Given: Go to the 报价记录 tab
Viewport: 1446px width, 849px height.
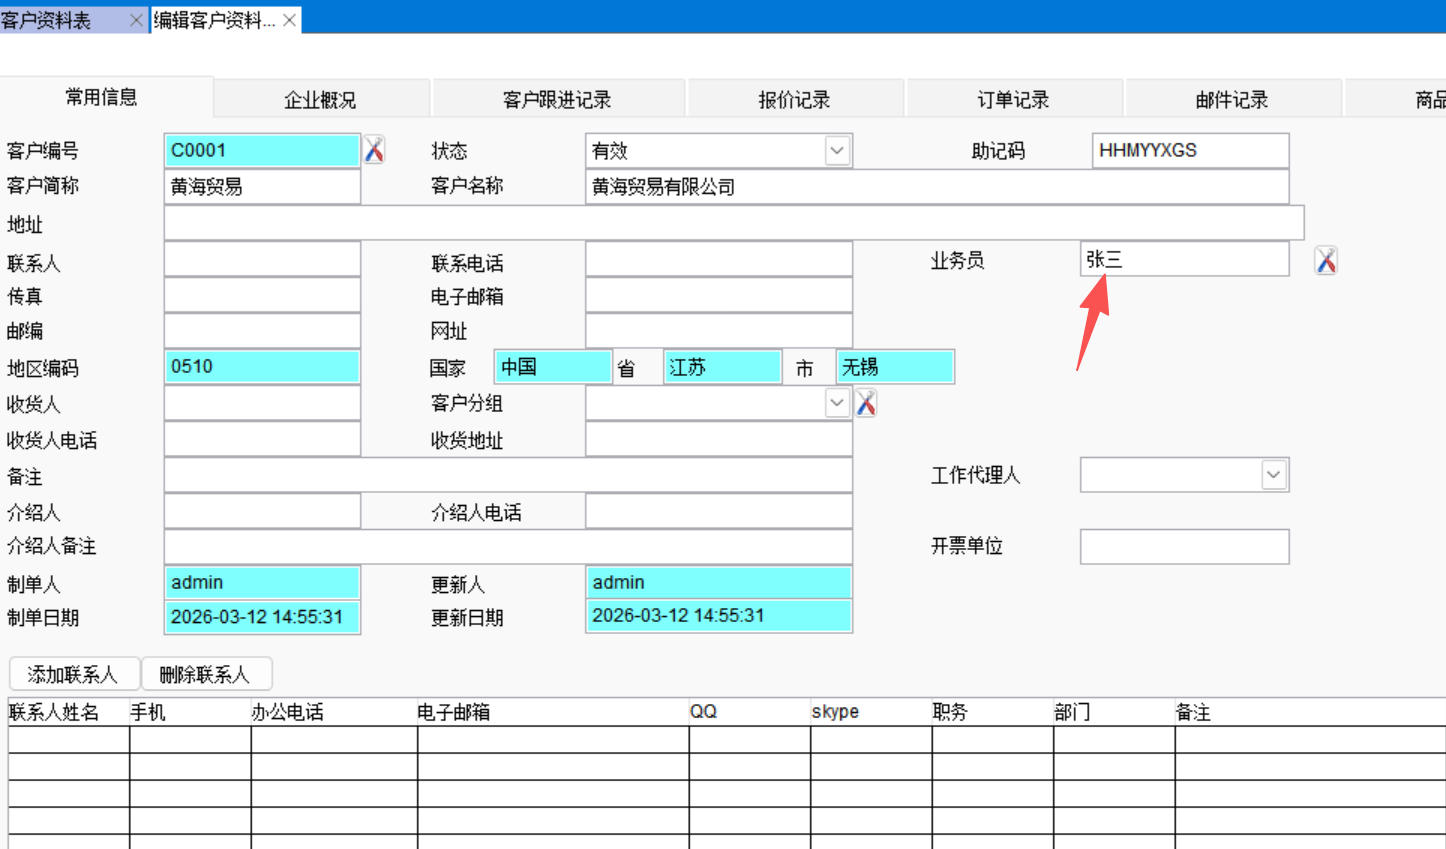Looking at the screenshot, I should tap(795, 100).
